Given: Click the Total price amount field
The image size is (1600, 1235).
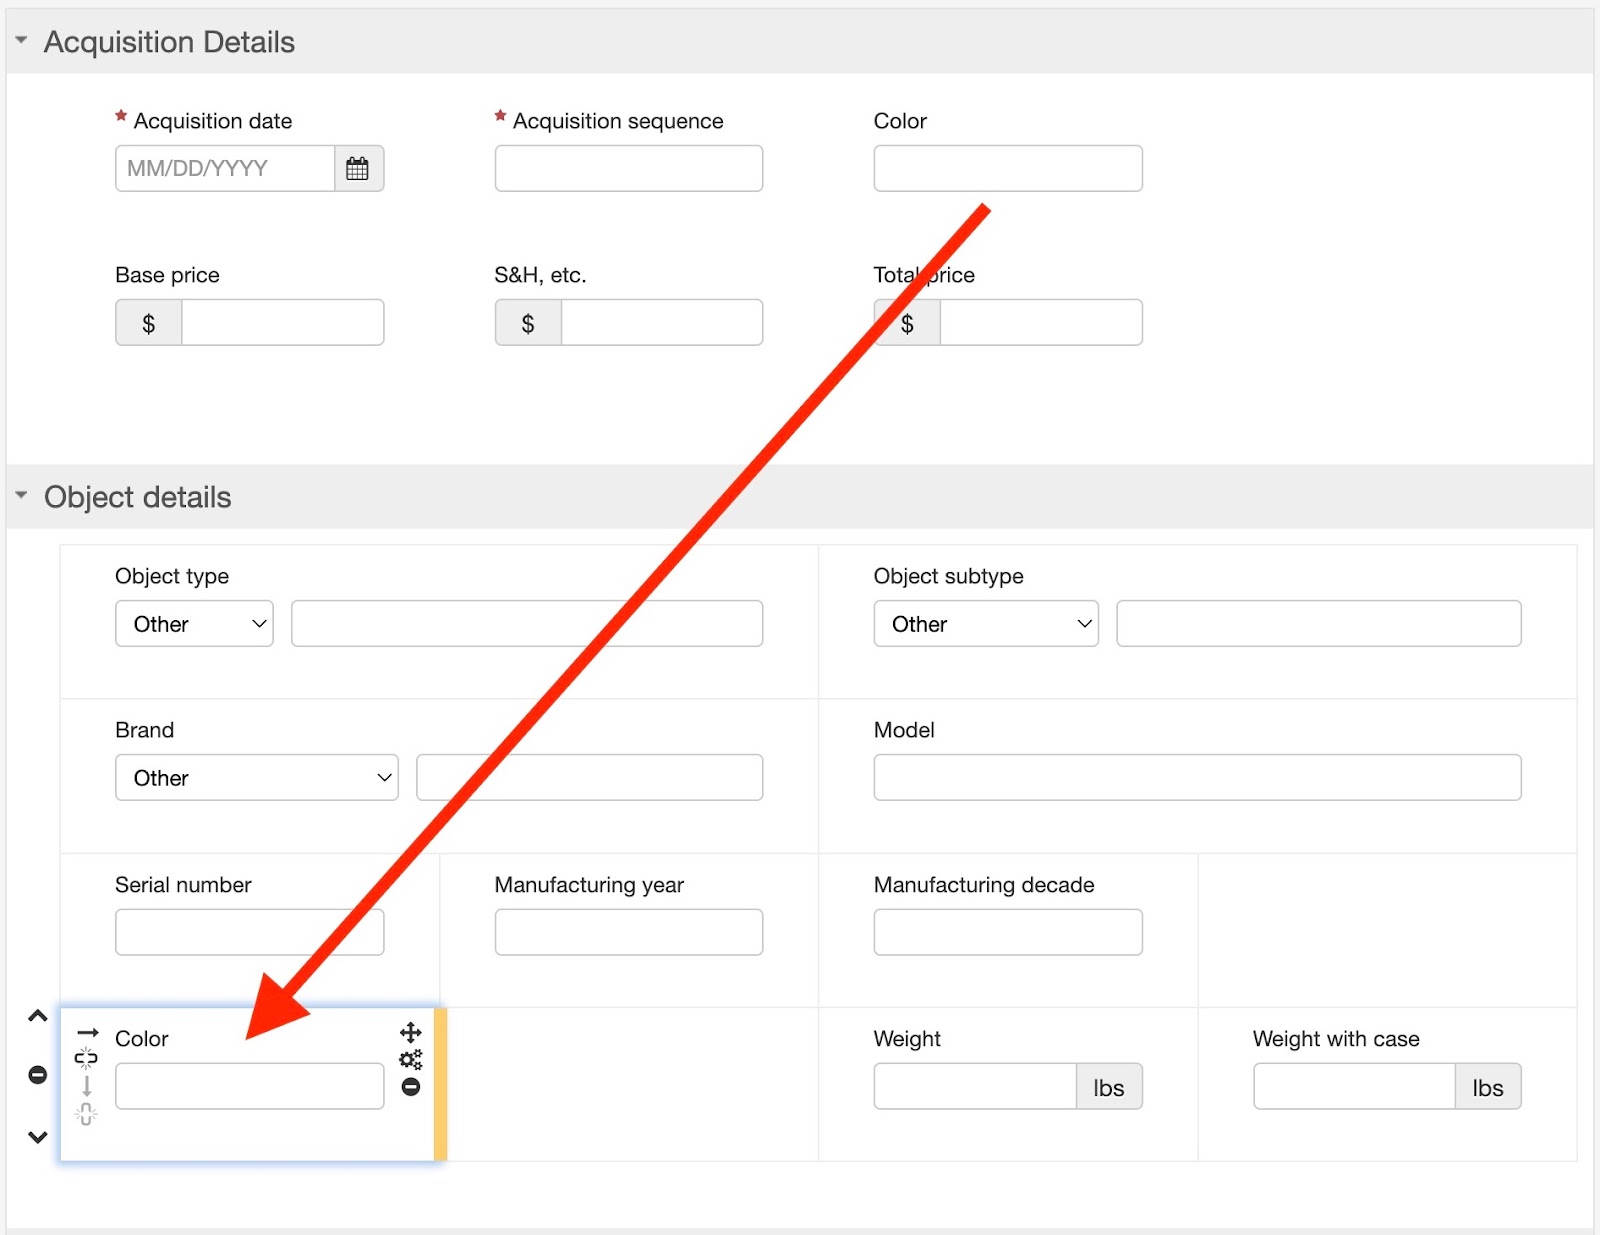Looking at the screenshot, I should [x=1041, y=322].
